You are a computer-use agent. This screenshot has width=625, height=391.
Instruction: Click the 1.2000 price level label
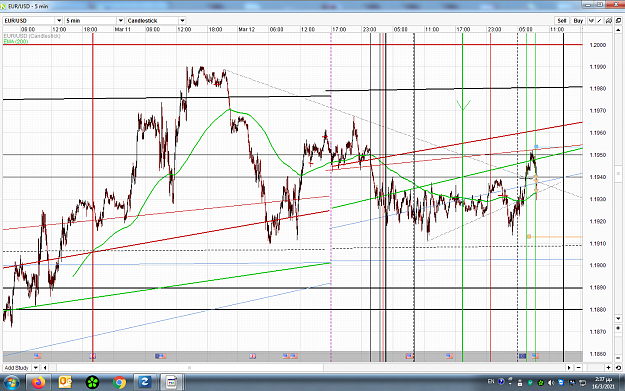pos(598,45)
